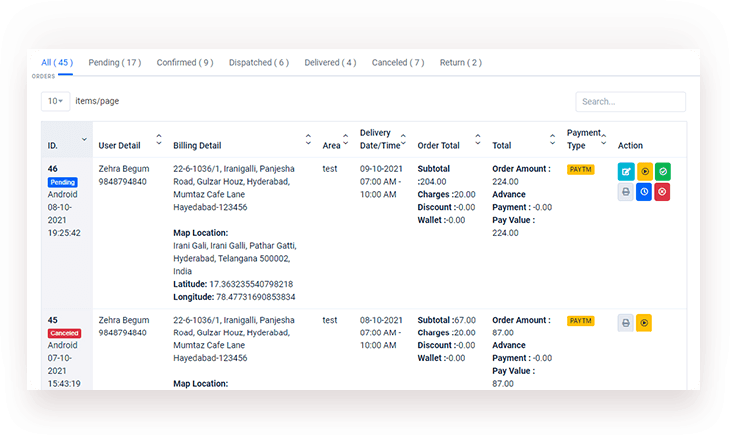Sort by Total column arrows
This screenshot has width=730, height=435.
click(x=552, y=139)
